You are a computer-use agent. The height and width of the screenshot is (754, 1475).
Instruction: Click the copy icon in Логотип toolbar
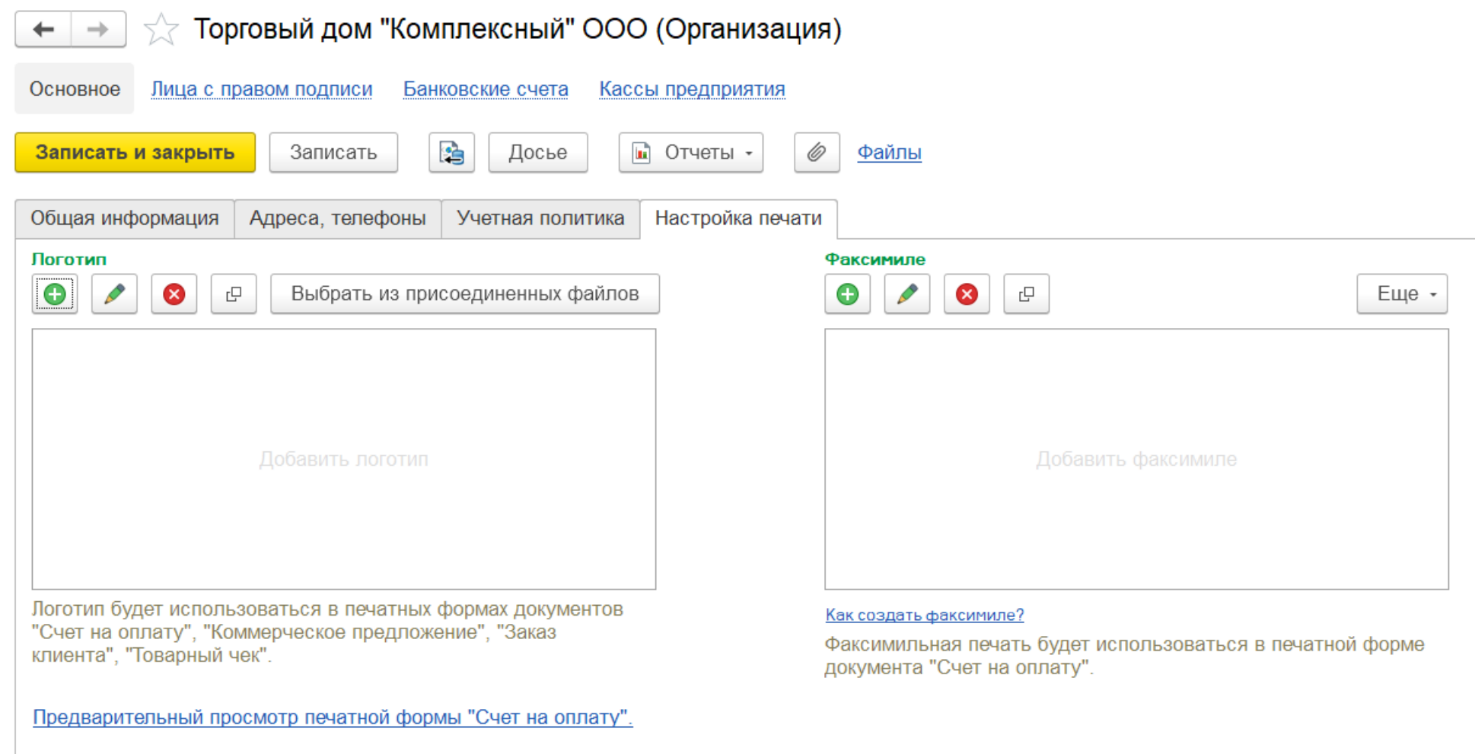point(234,294)
